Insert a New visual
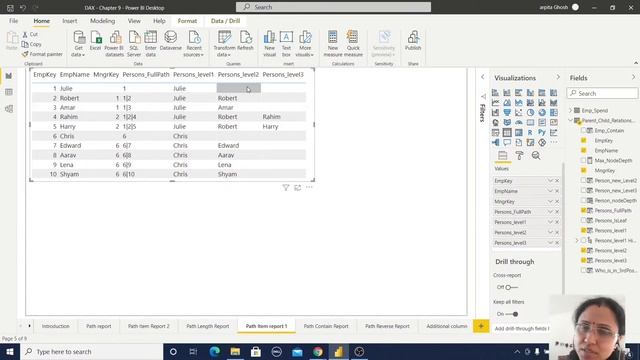640x360 pixels. point(269,44)
